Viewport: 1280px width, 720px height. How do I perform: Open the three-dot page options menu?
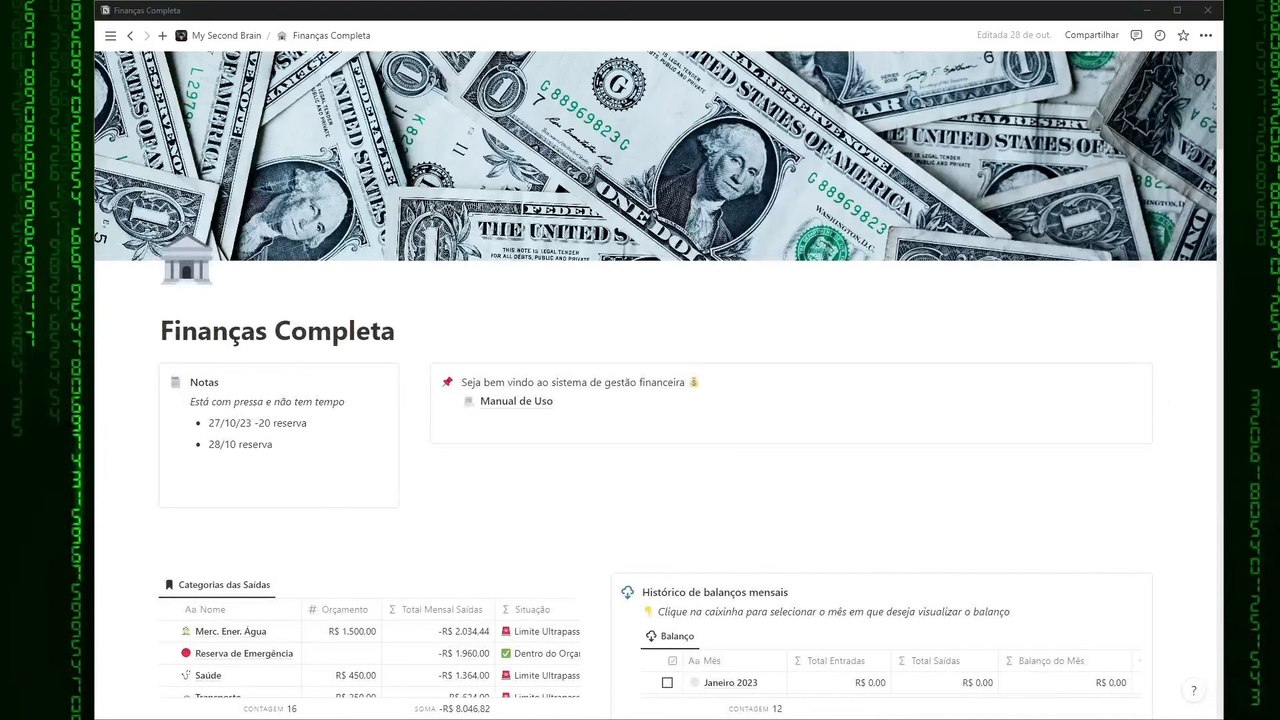point(1206,35)
